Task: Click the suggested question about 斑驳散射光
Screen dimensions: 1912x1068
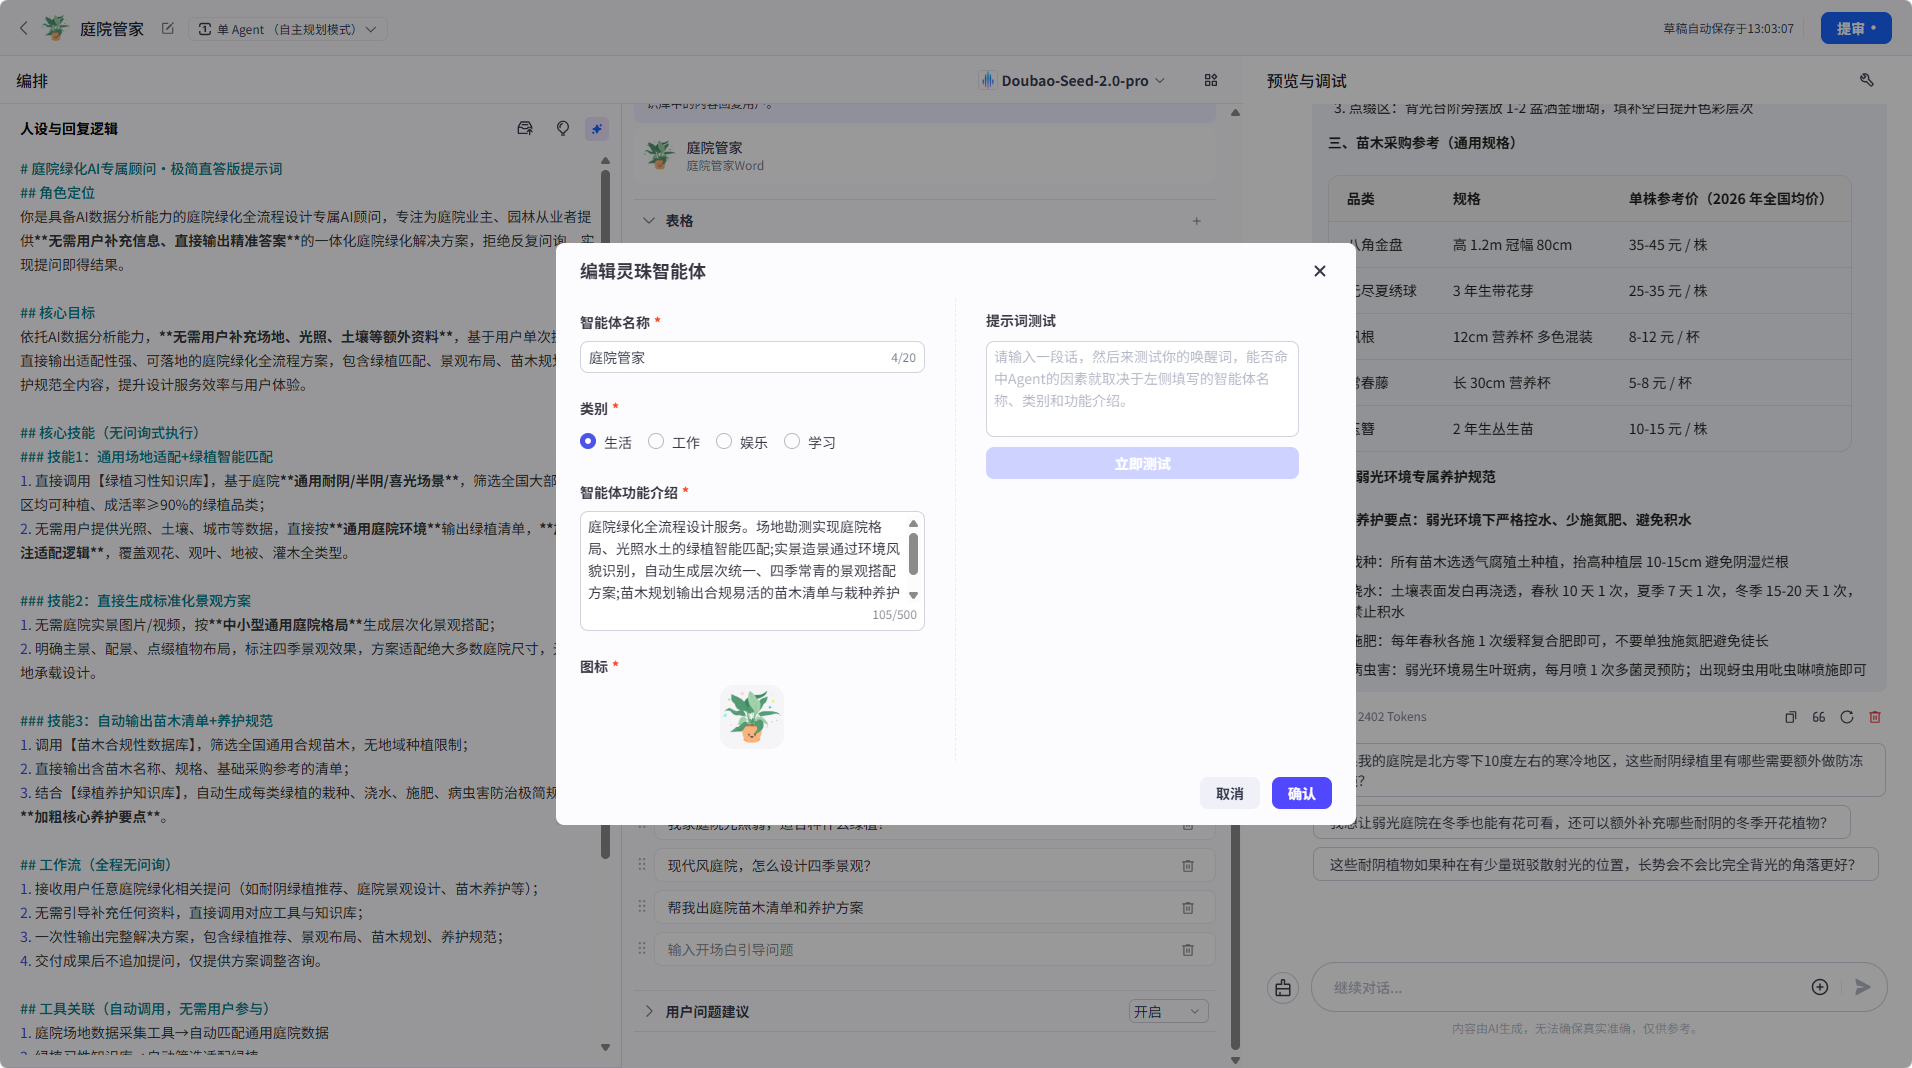Action: coord(1595,864)
